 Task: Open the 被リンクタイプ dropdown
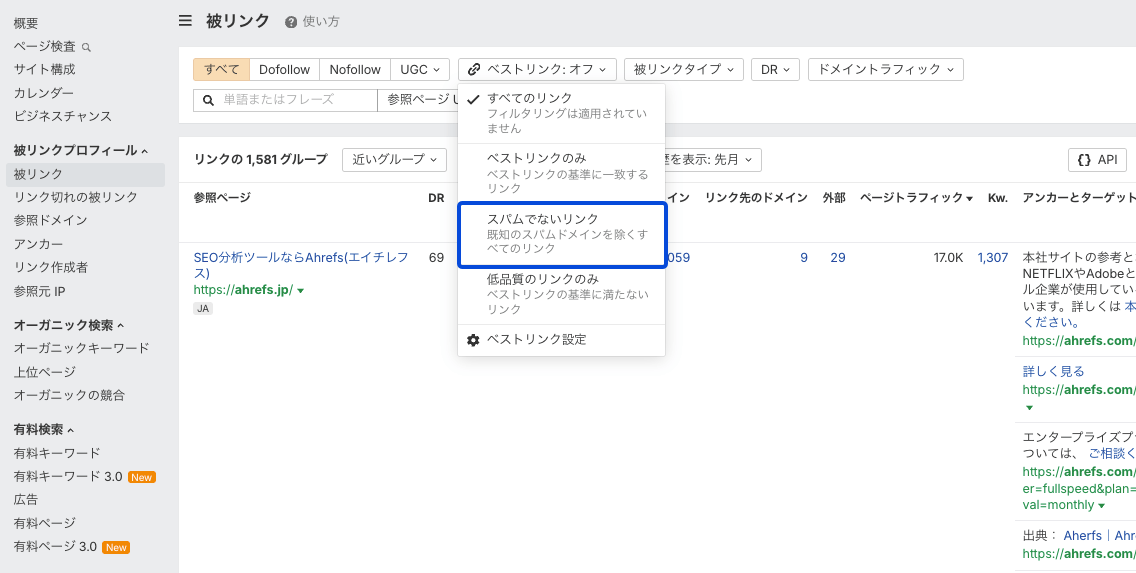683,70
